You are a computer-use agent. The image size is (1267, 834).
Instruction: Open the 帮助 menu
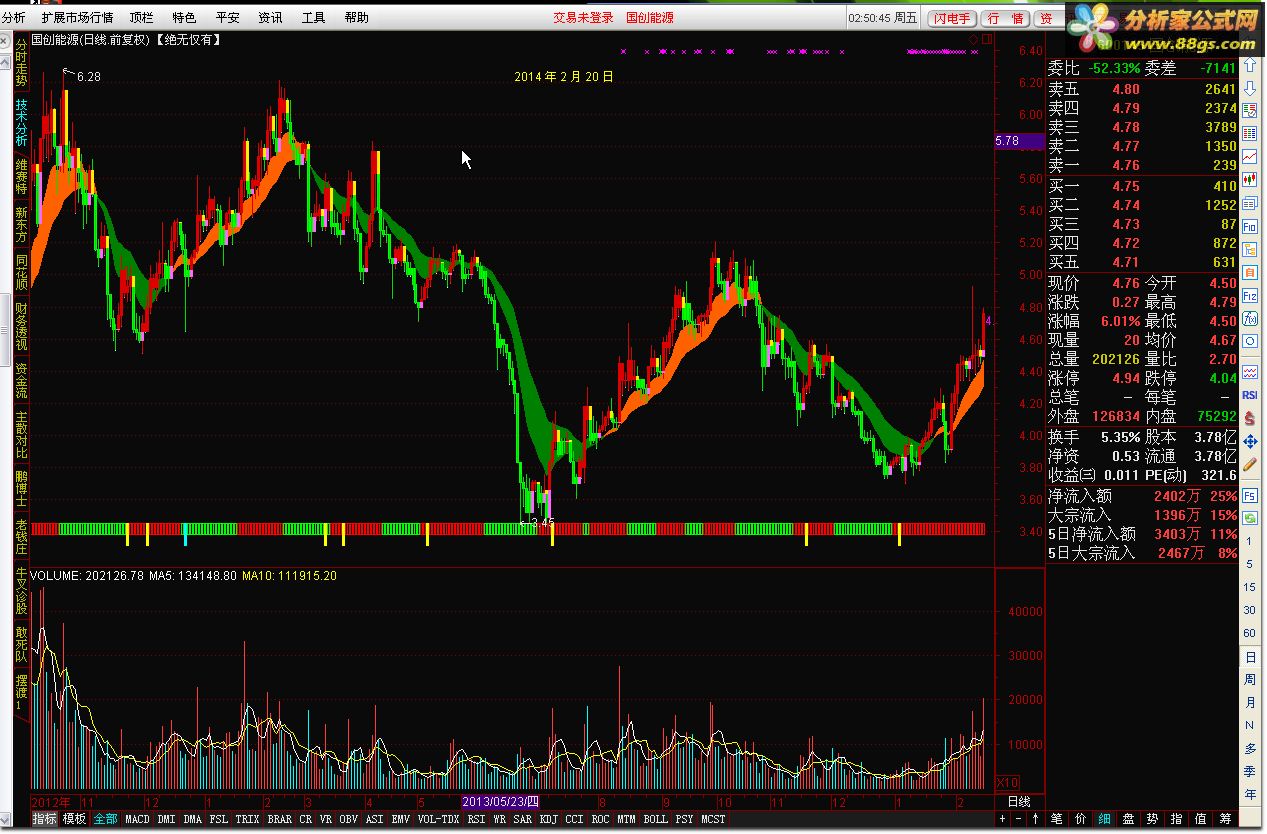pos(356,17)
